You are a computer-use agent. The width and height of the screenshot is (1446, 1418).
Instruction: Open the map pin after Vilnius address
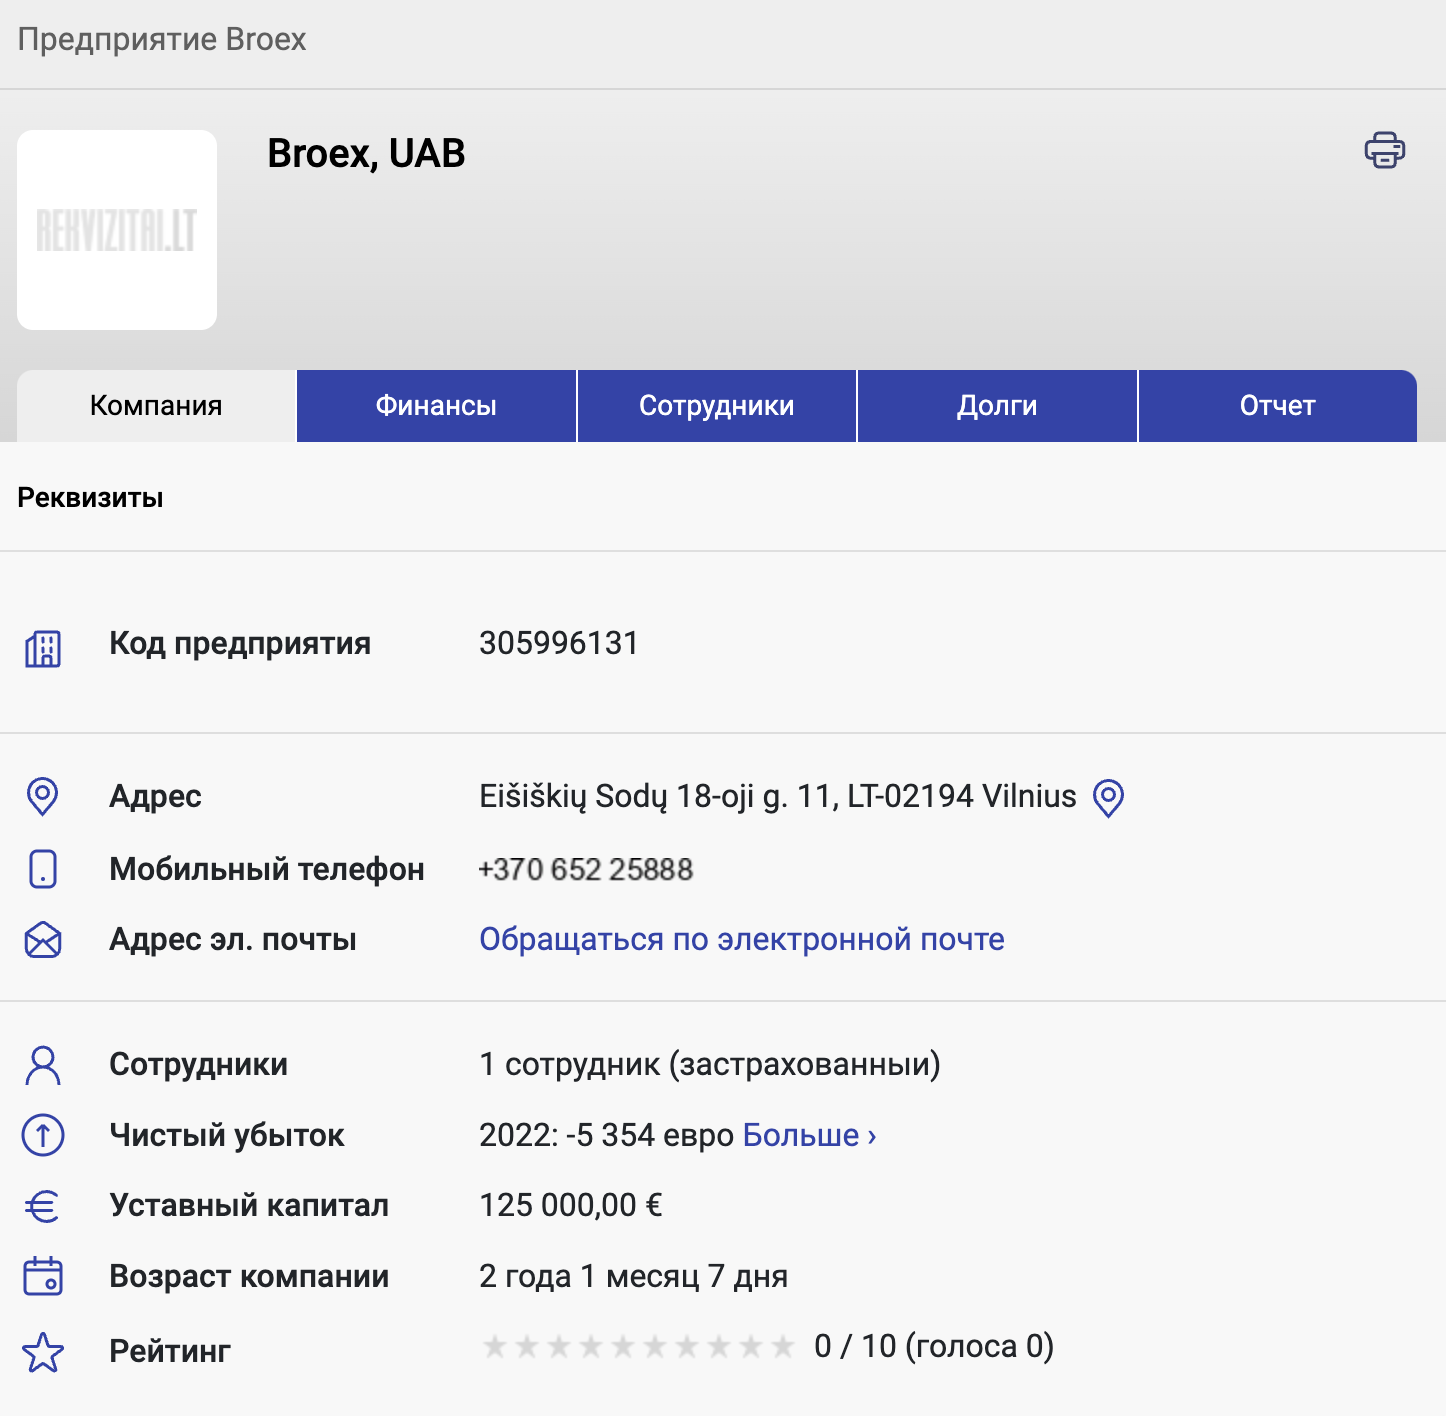click(1108, 798)
